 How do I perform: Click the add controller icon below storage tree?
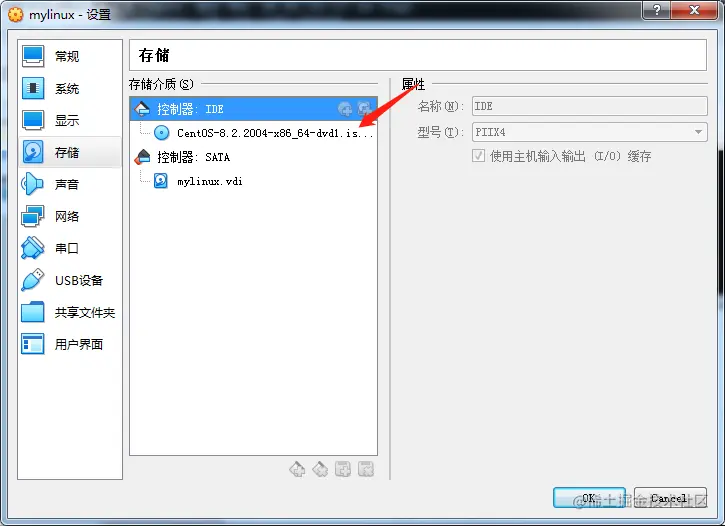pyautogui.click(x=297, y=469)
